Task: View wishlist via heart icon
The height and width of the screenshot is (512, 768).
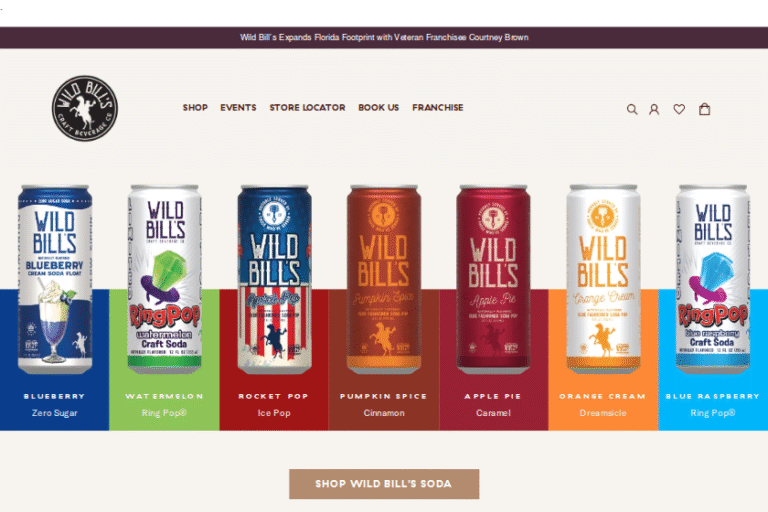Action: (679, 109)
